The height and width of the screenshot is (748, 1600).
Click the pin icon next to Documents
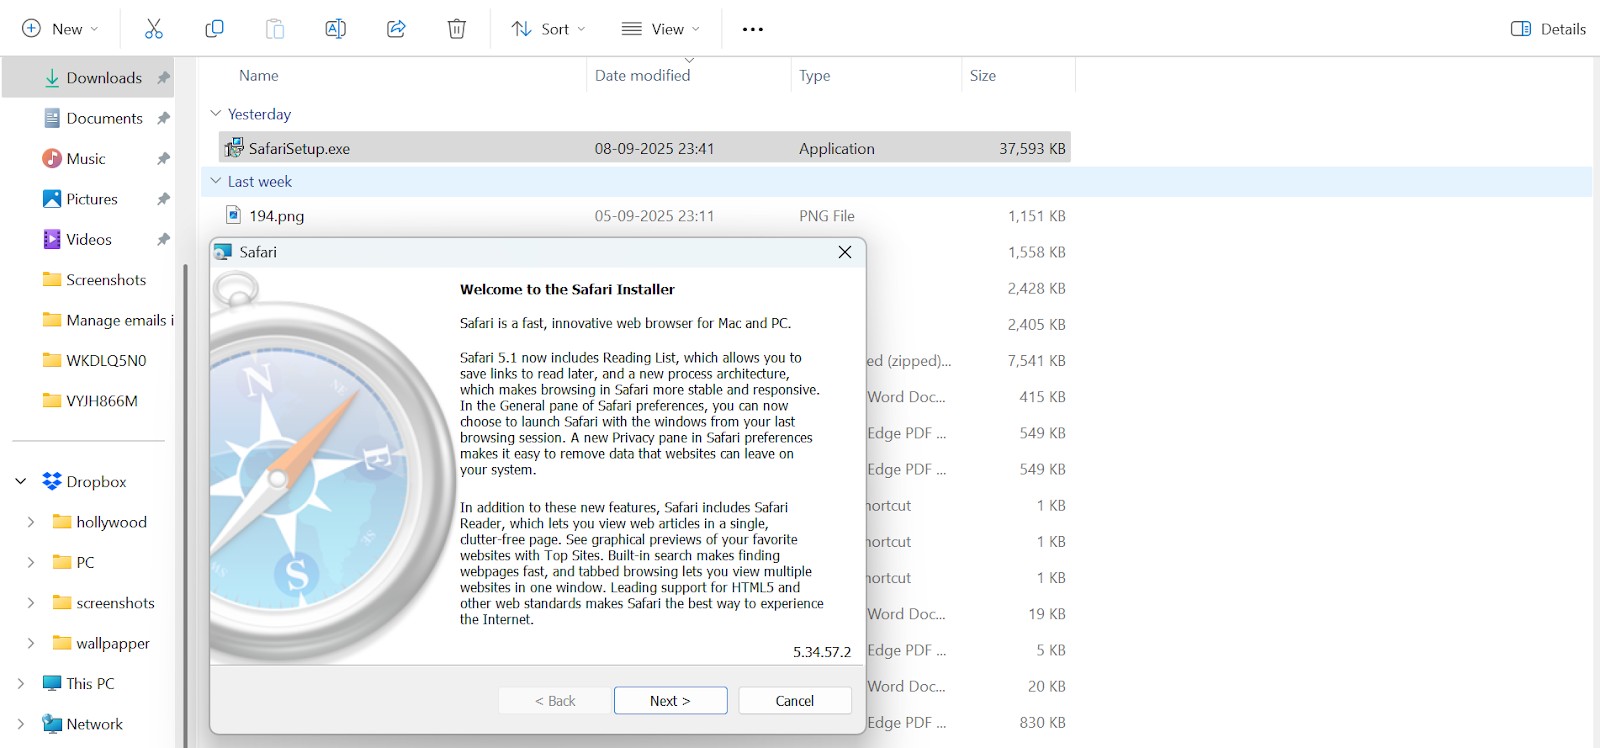(163, 118)
